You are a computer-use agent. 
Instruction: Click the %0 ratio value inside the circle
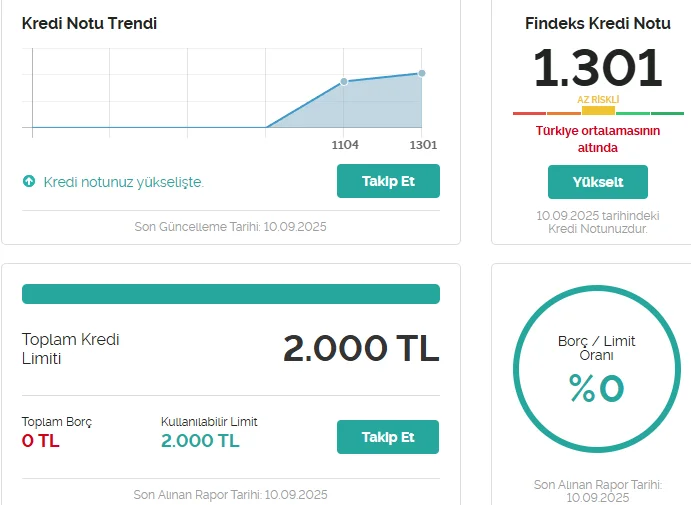click(596, 388)
